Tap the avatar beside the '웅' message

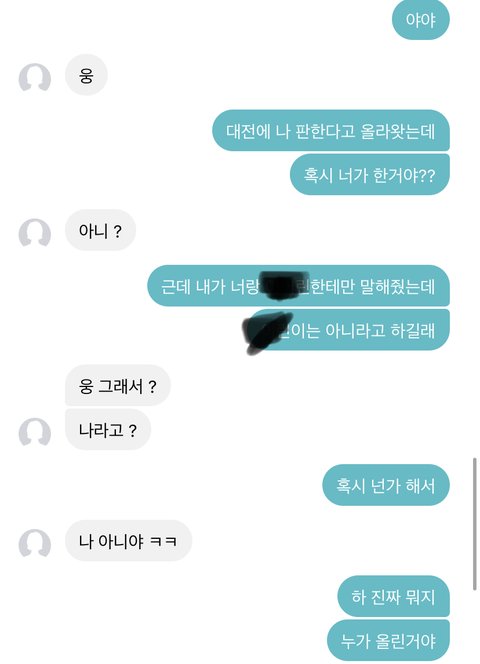tap(35, 77)
